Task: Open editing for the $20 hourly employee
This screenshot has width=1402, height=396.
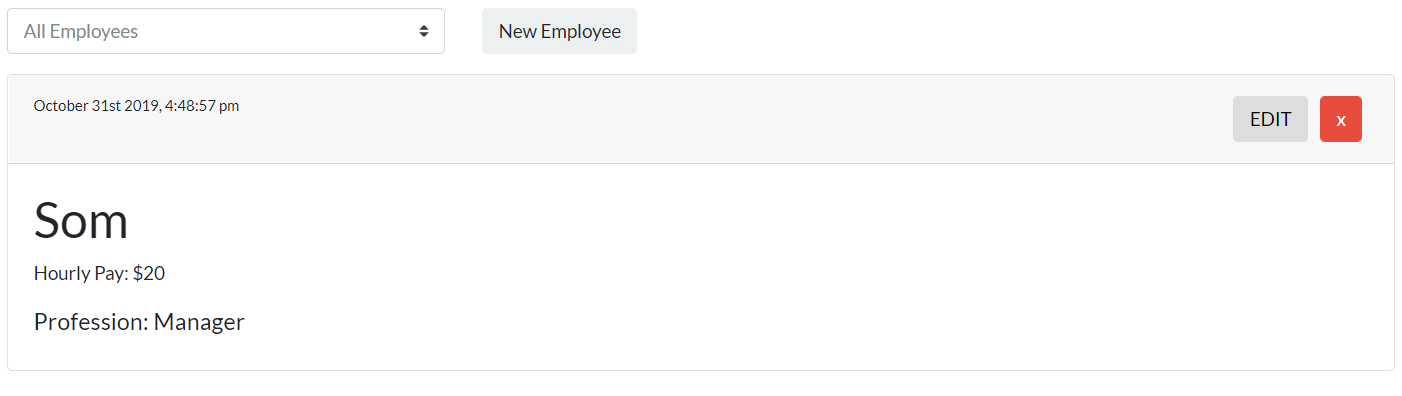Action: pos(1270,119)
